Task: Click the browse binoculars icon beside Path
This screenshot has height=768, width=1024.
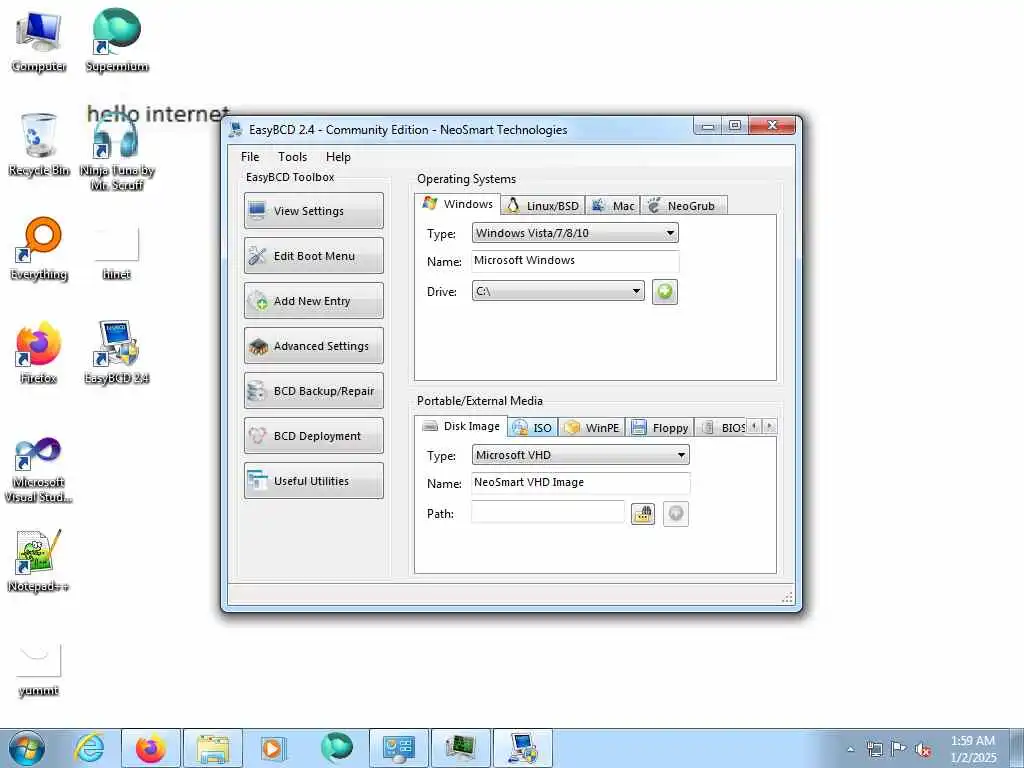Action: tap(643, 514)
